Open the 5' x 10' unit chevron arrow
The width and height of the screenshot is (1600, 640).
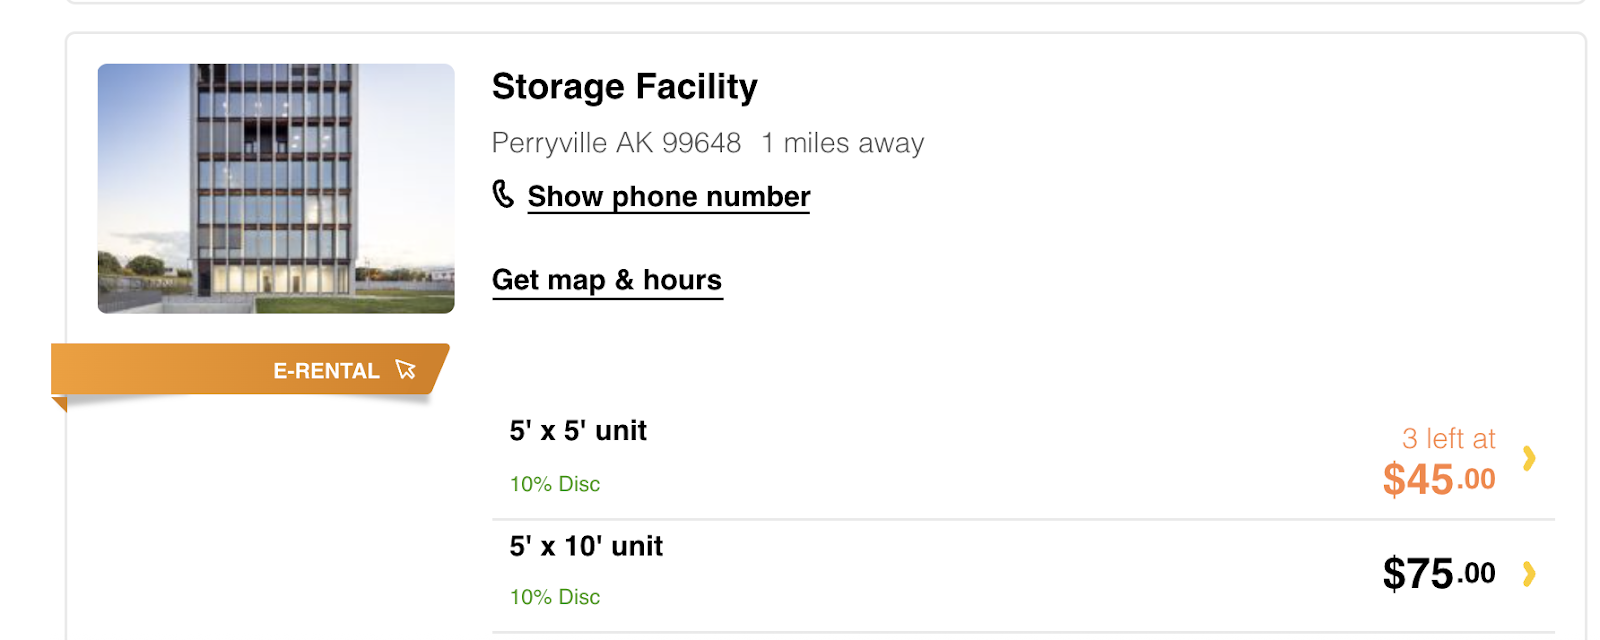[x=1529, y=574]
